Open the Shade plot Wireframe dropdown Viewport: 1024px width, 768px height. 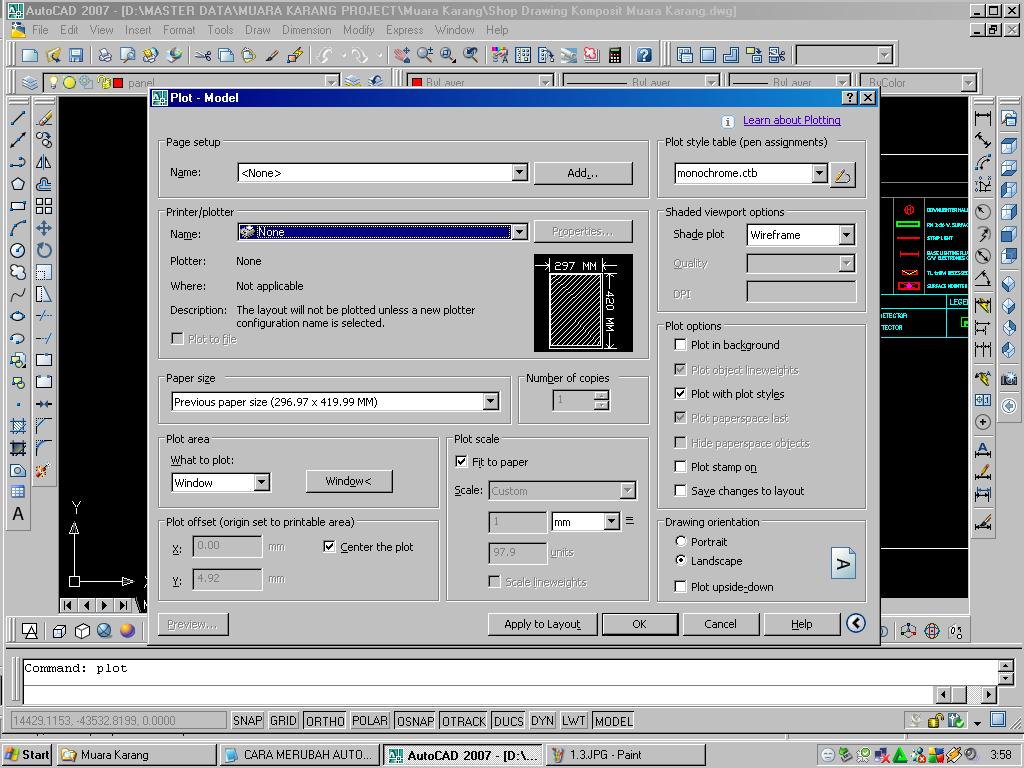click(846, 234)
